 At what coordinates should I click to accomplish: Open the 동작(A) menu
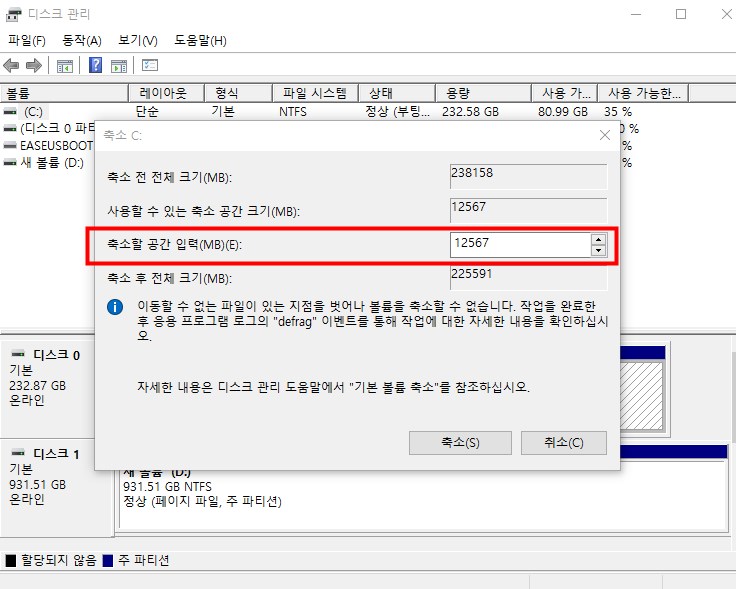[x=82, y=41]
